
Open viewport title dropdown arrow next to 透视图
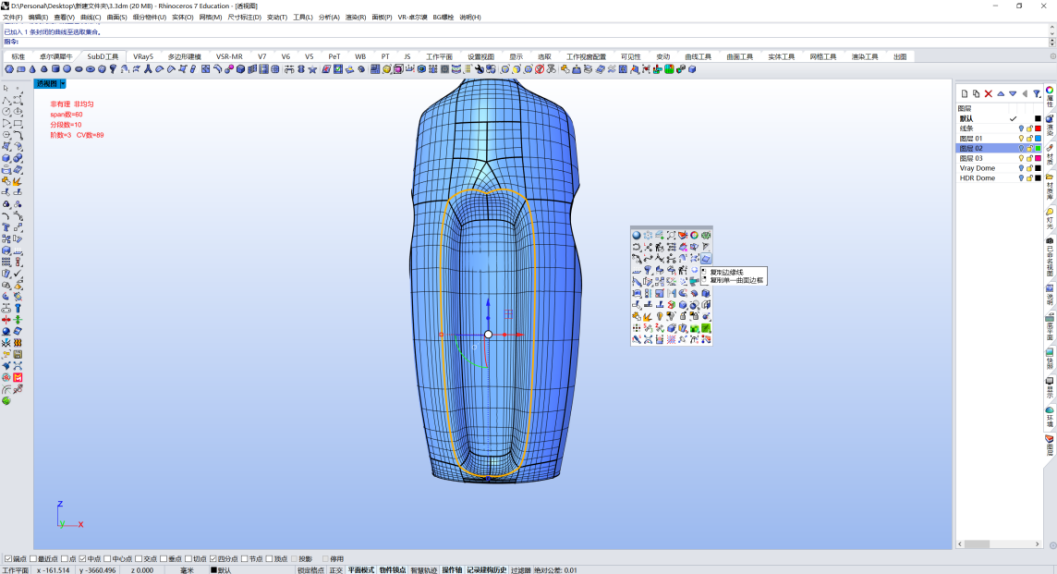(63, 84)
